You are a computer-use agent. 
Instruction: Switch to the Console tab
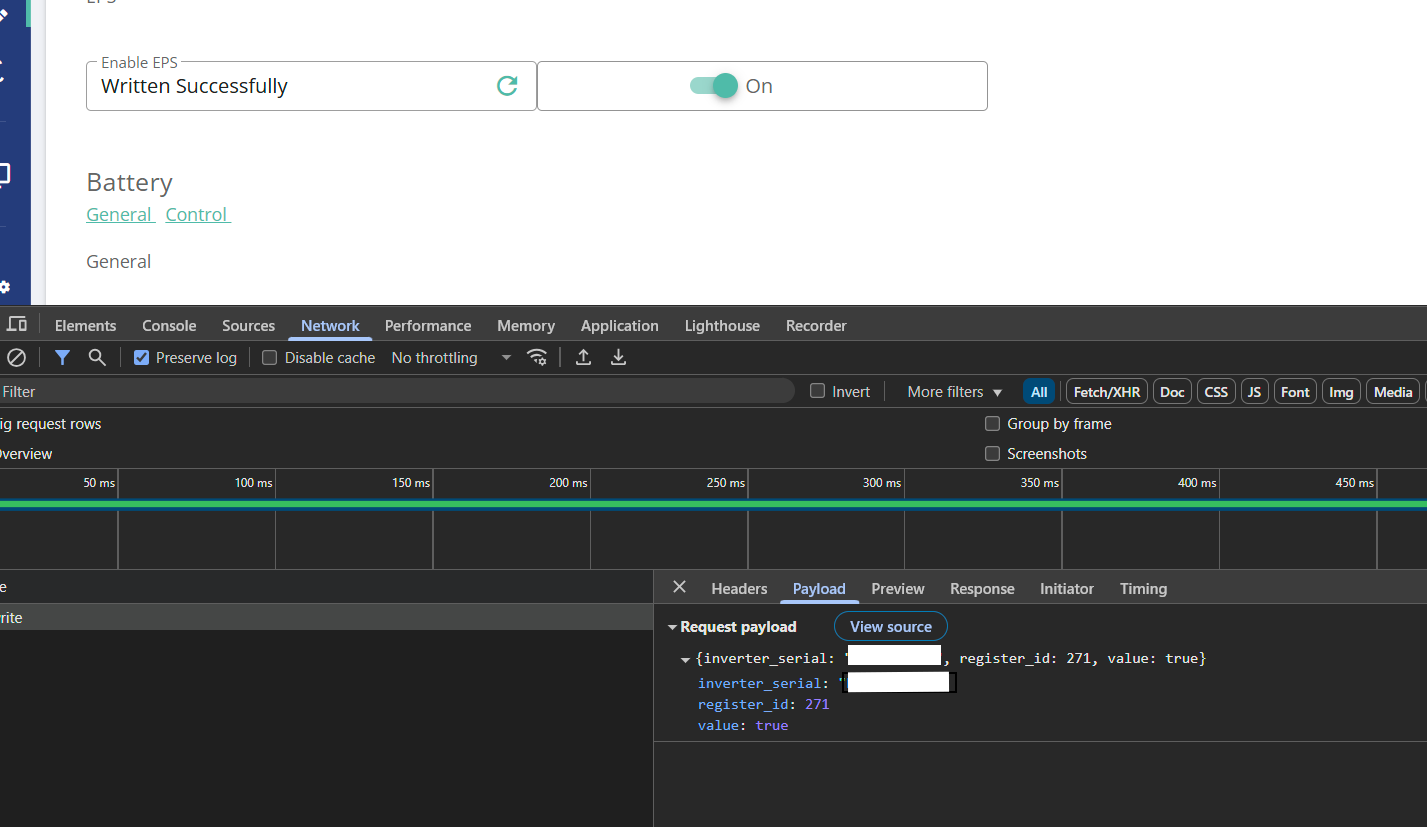(169, 326)
